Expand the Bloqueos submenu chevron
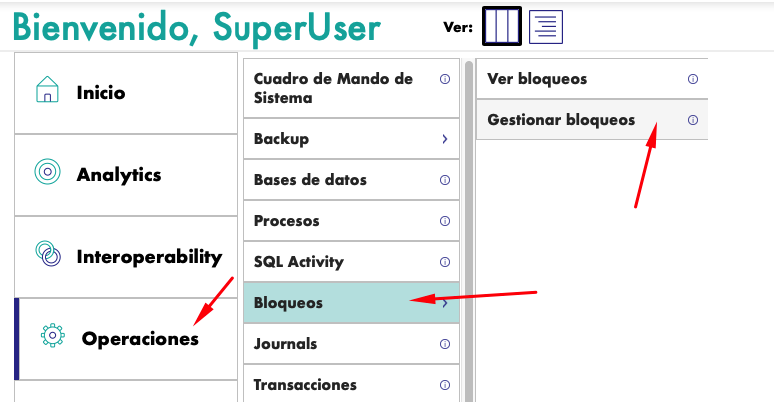The height and width of the screenshot is (402, 774). [x=445, y=303]
